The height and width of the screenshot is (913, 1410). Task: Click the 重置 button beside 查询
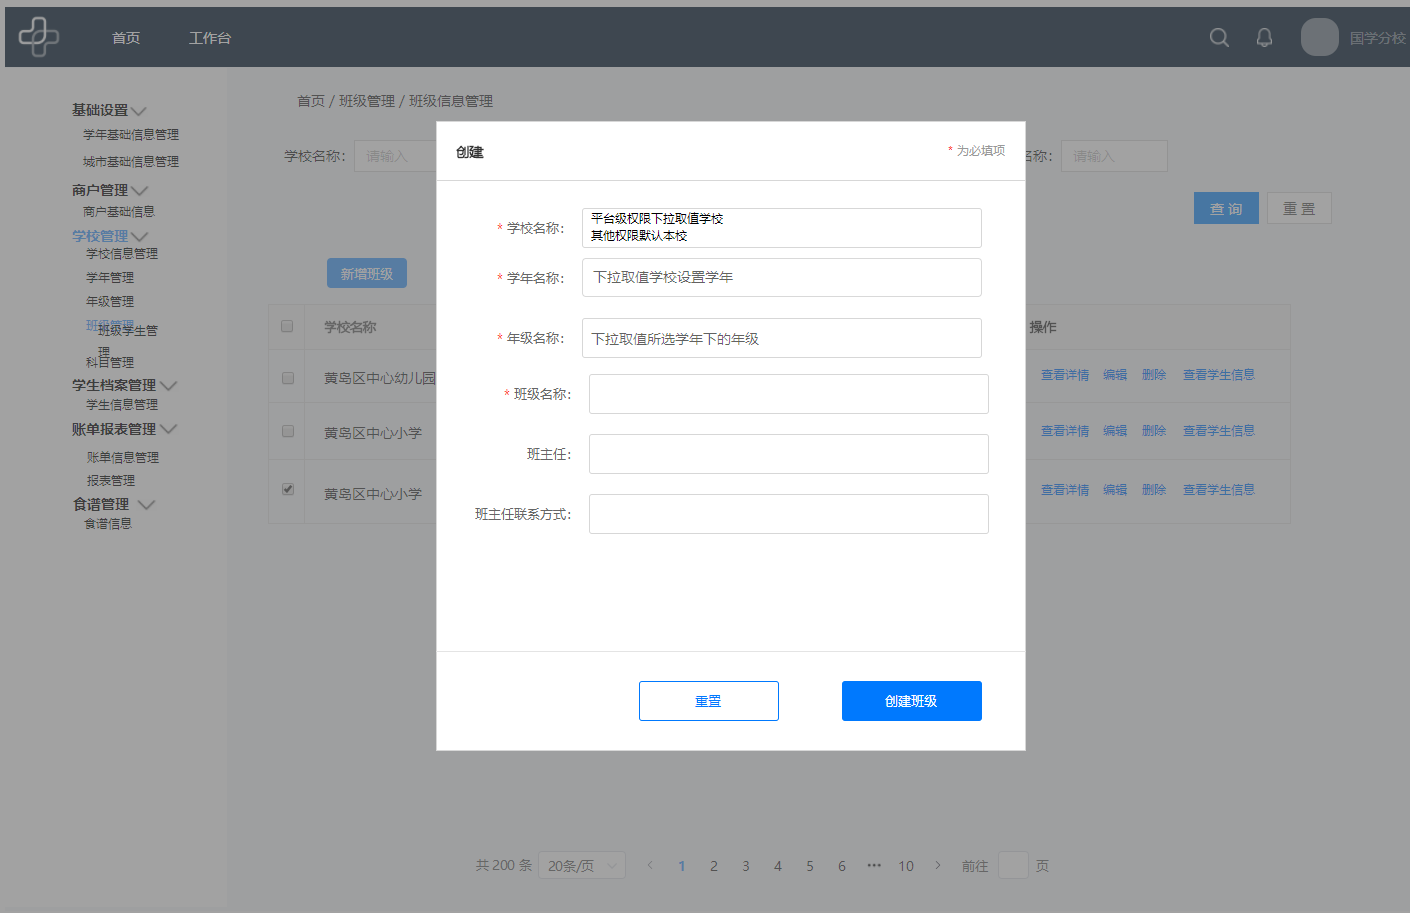[x=1299, y=208]
